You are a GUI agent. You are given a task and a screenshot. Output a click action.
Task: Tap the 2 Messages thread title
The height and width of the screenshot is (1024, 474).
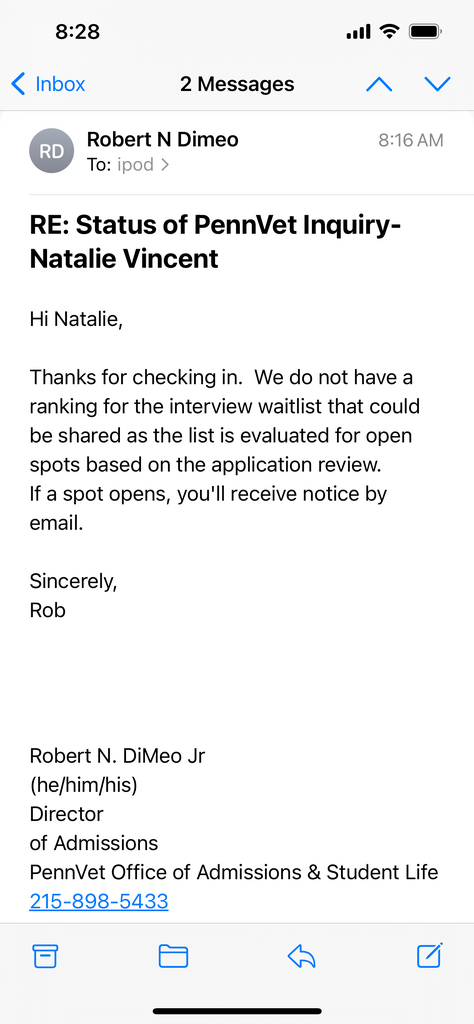(237, 84)
